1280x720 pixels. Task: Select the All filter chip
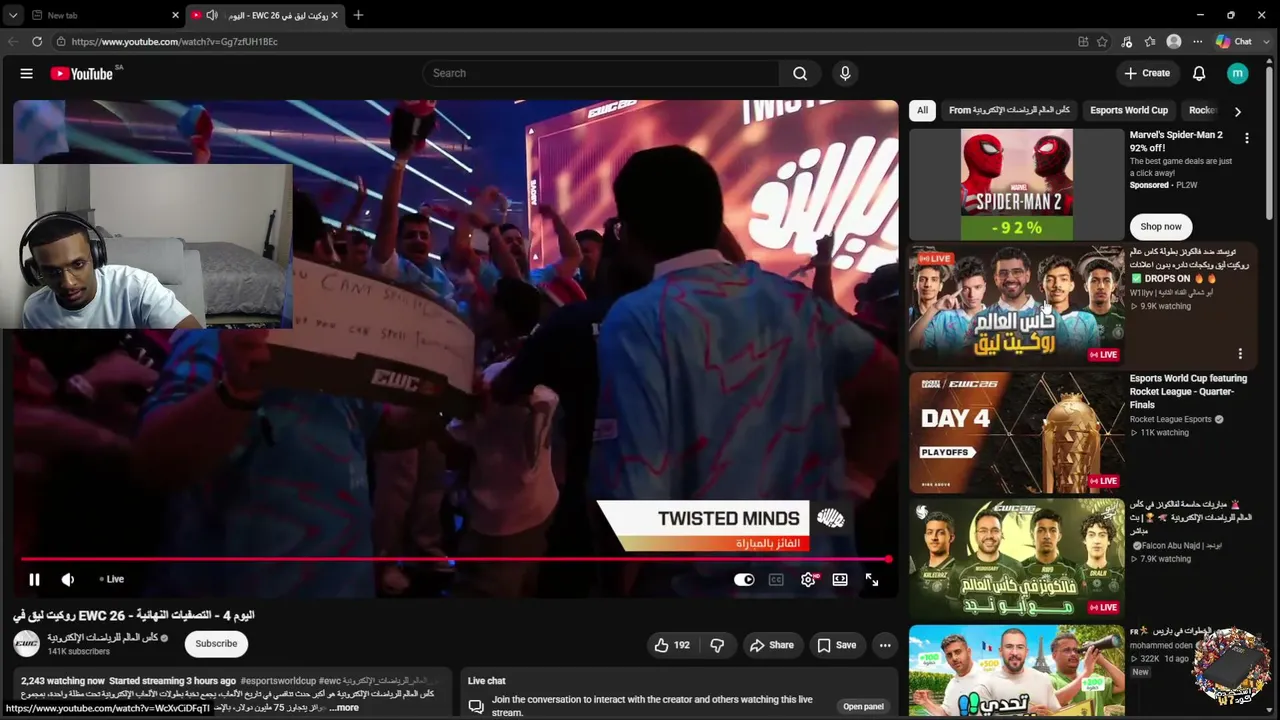922,110
